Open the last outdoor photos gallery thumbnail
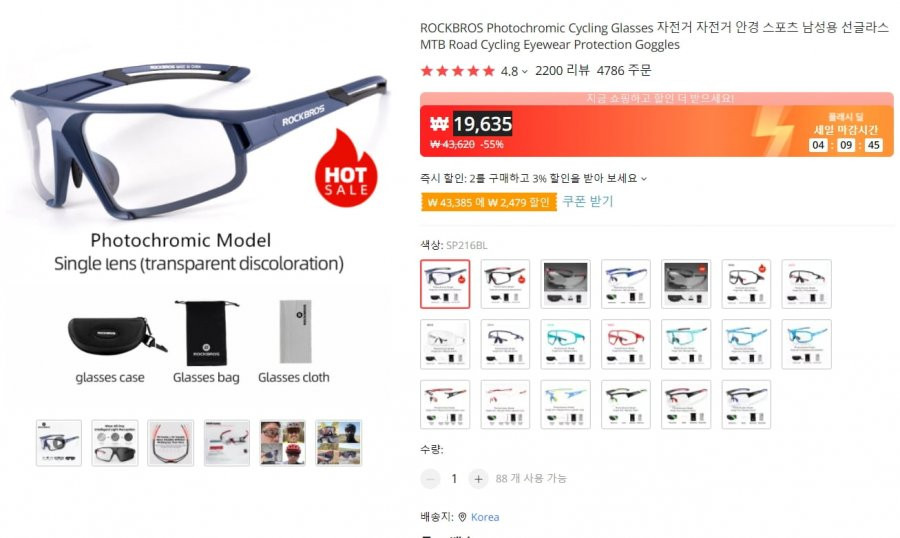Viewport: 900px width, 538px height. pyautogui.click(x=338, y=443)
